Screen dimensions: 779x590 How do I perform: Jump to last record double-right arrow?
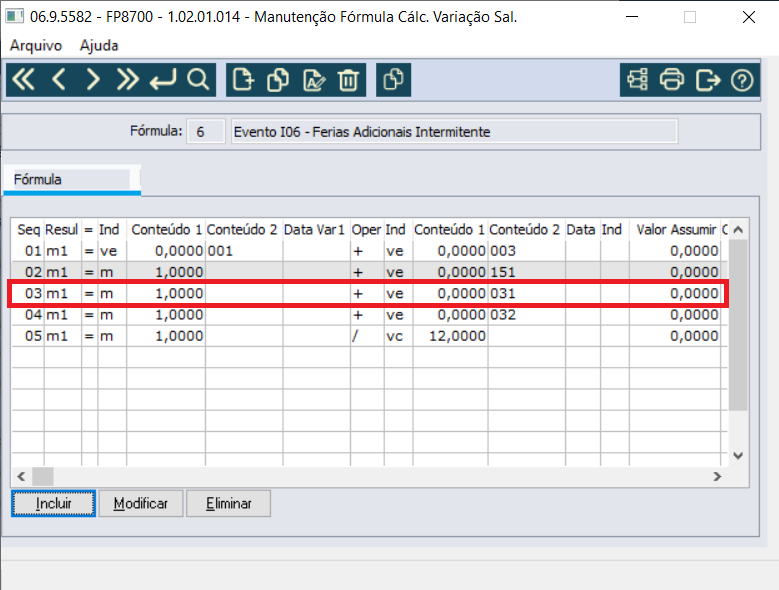pyautogui.click(x=128, y=79)
